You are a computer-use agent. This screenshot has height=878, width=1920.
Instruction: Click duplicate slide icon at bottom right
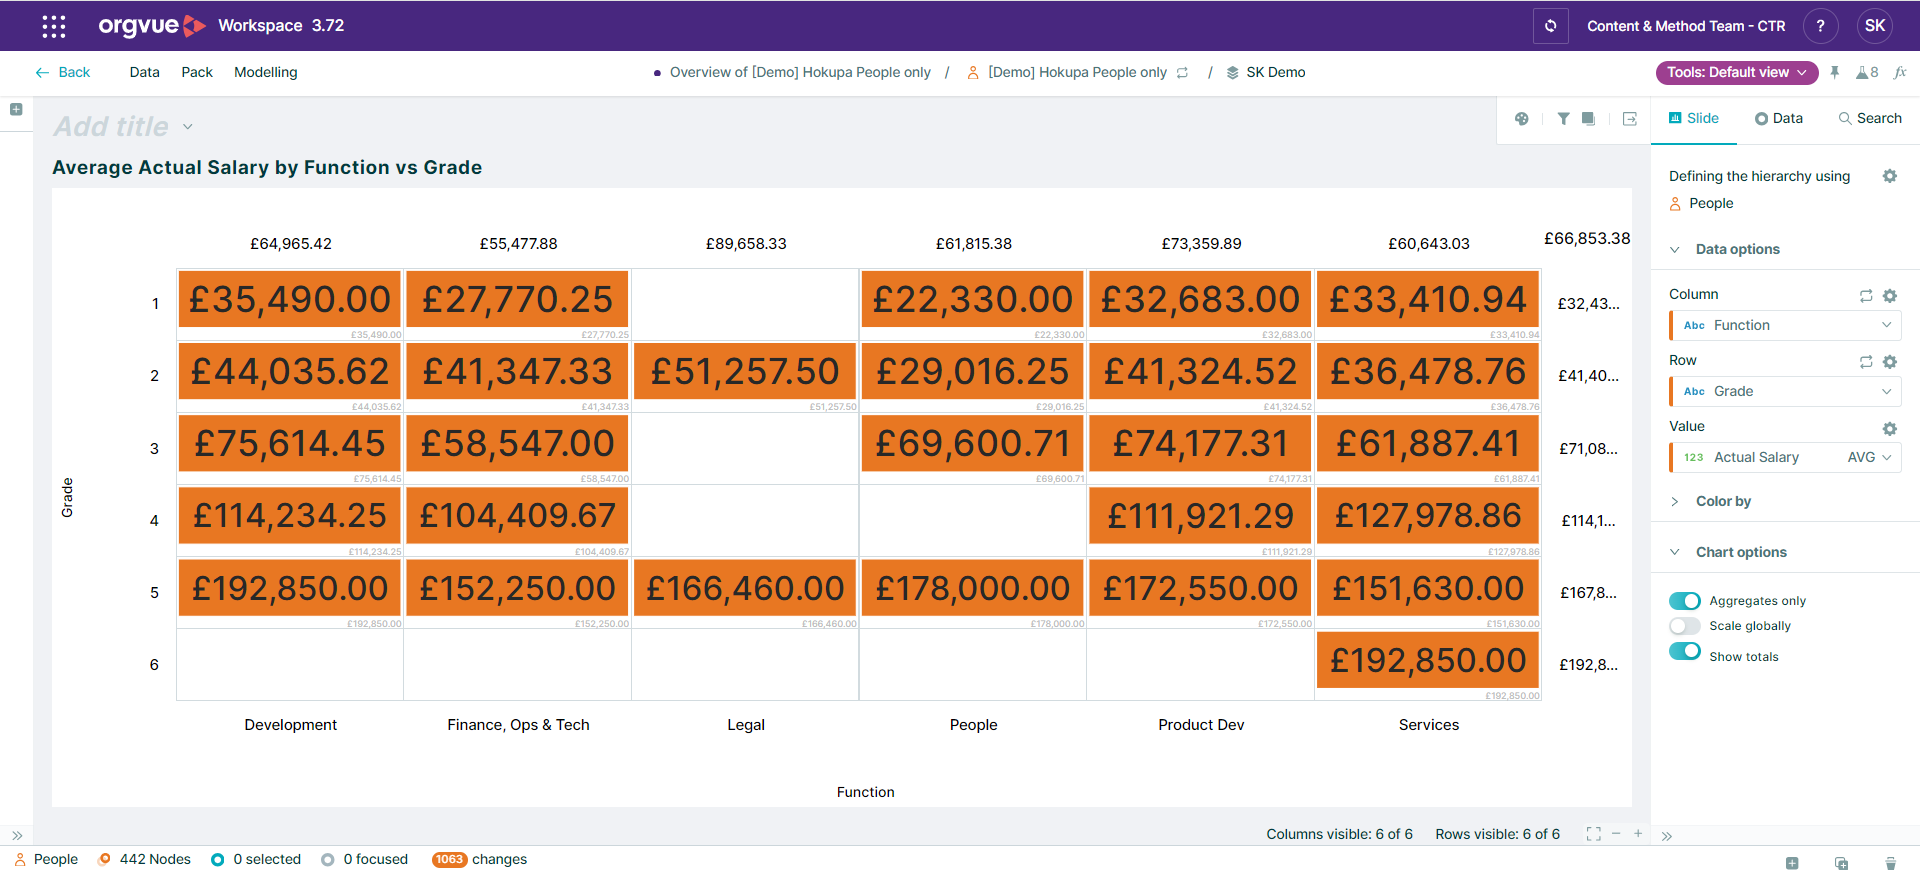click(x=1841, y=863)
